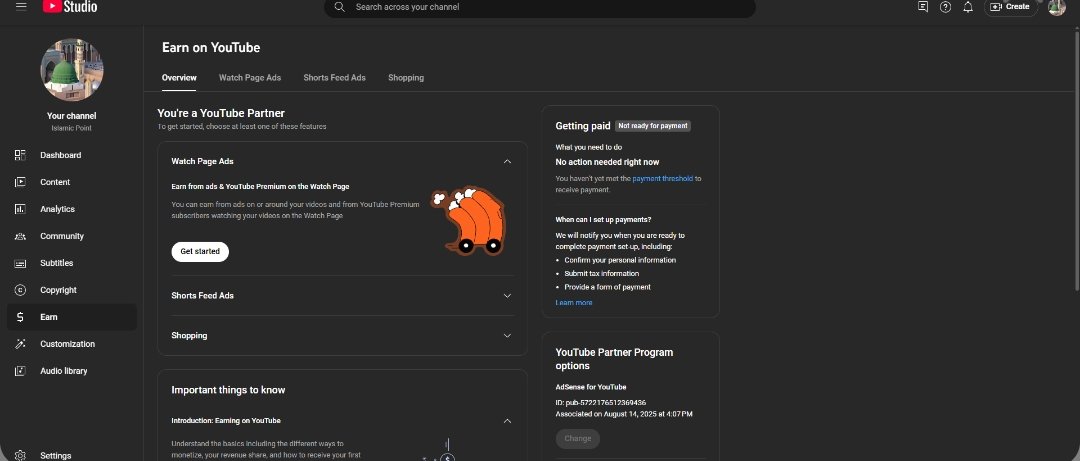
Task: Open the Dashboard menu item label
Action: pos(61,155)
